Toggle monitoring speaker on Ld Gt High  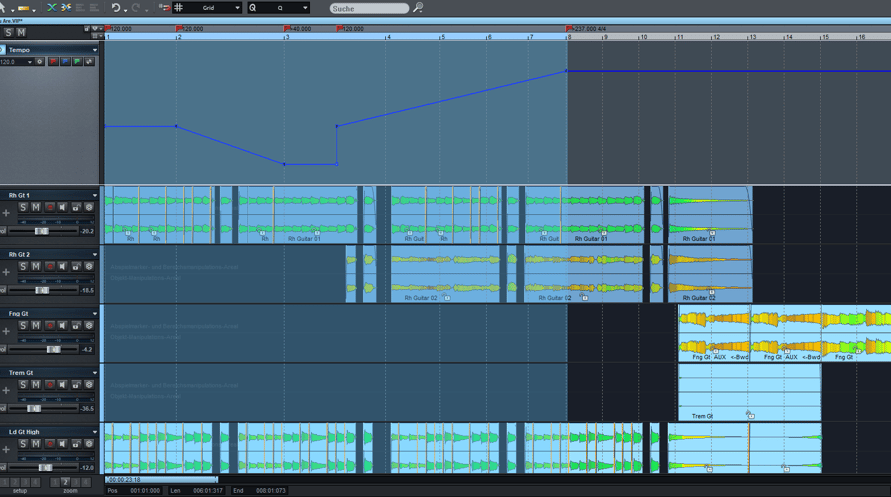[x=63, y=444]
